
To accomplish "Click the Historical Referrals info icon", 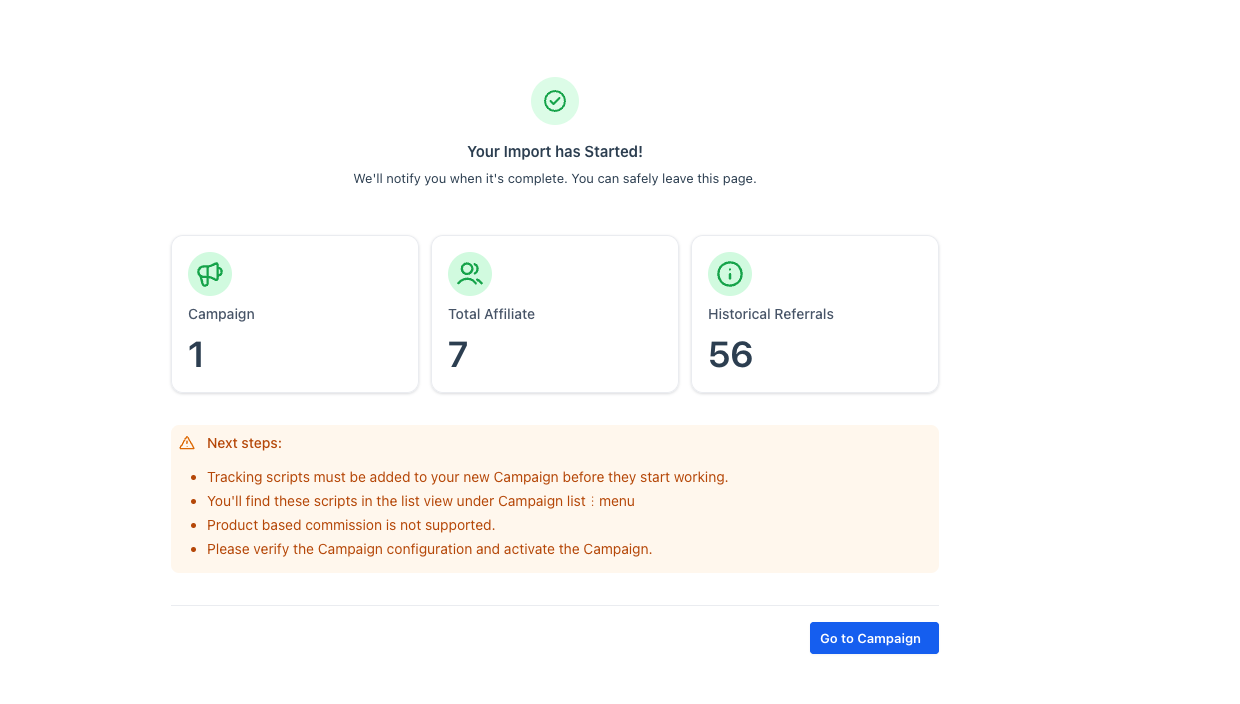I will (x=730, y=274).
